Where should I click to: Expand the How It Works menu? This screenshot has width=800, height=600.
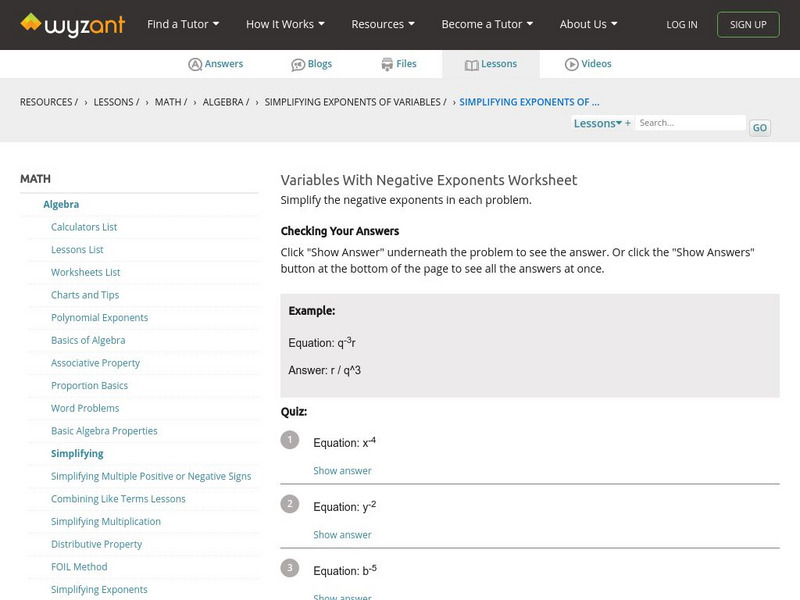tap(286, 24)
